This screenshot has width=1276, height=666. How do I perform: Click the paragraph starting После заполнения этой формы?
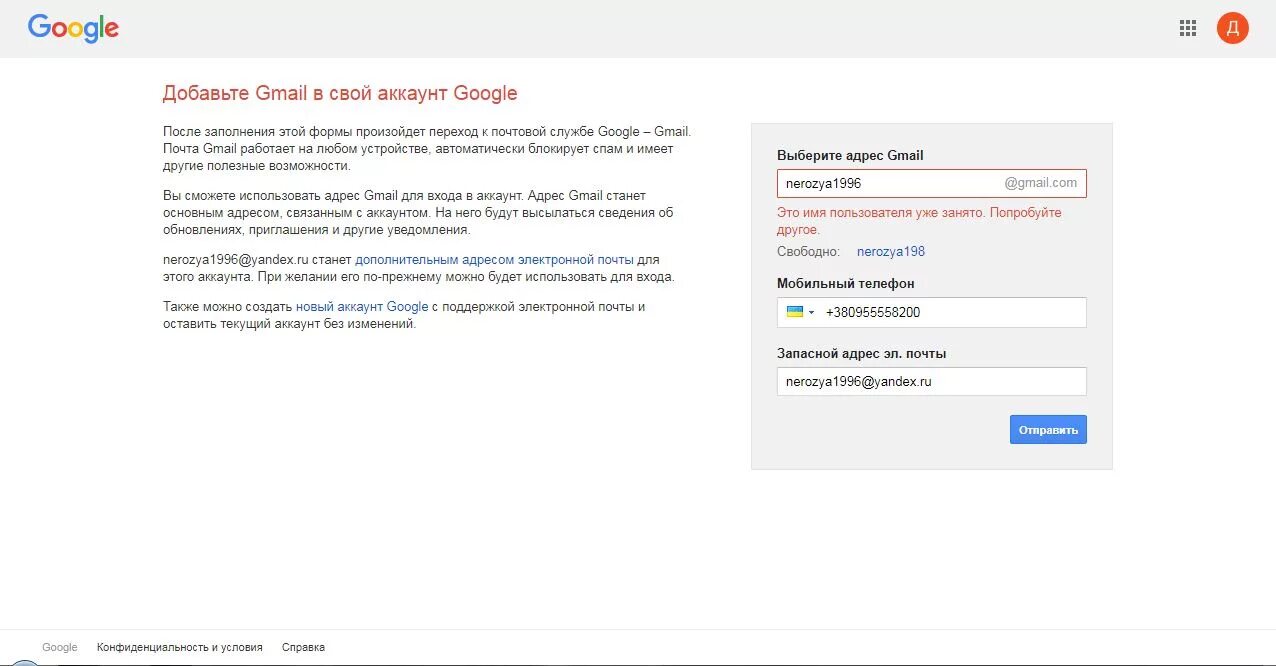[x=427, y=148]
